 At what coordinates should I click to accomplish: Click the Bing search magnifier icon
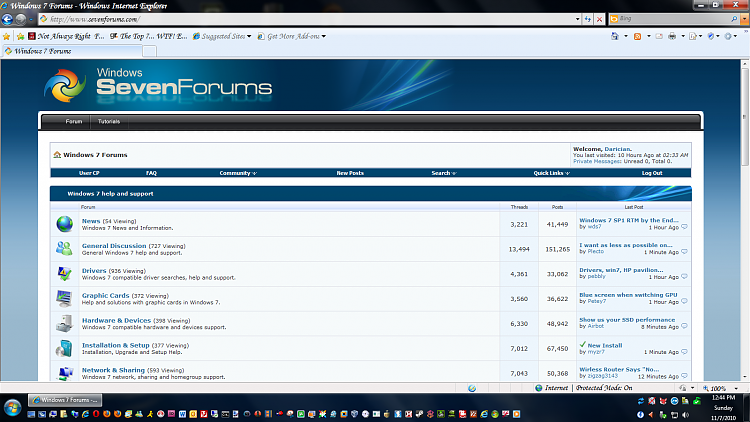click(734, 19)
